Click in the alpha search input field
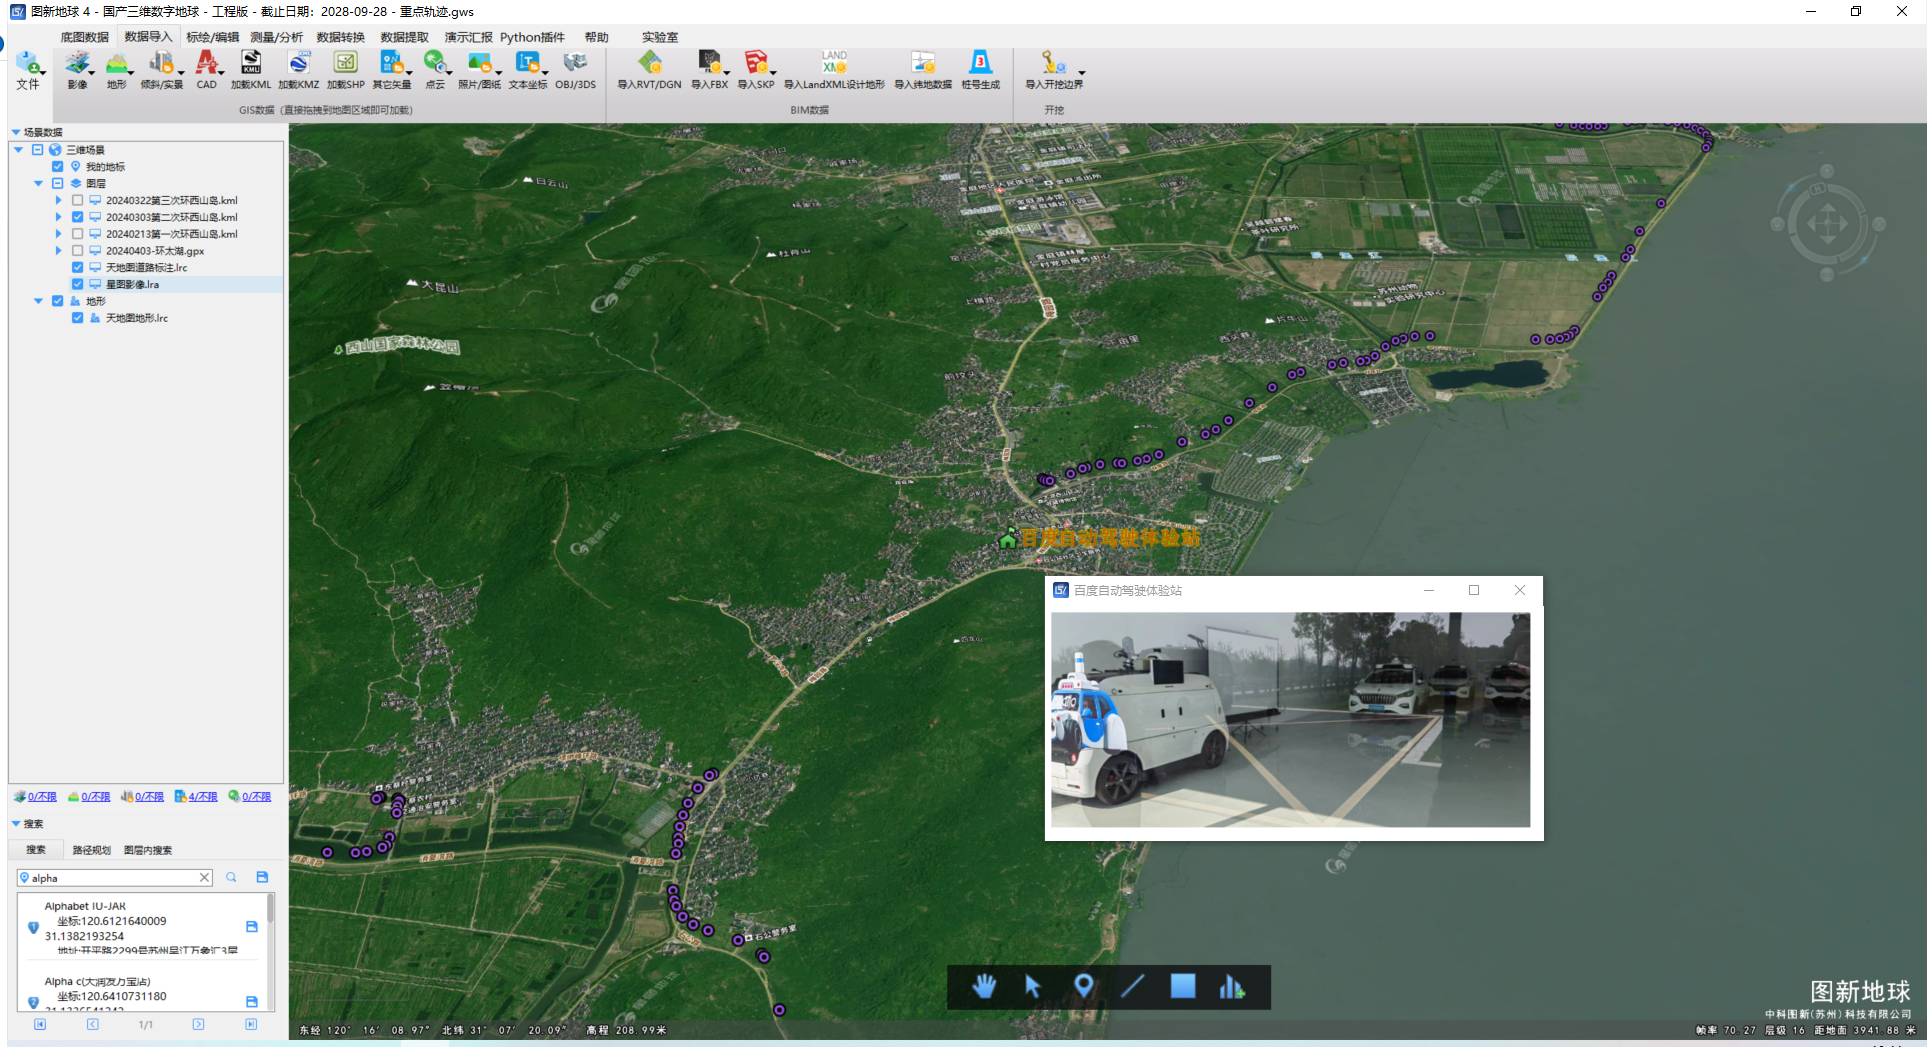 click(x=113, y=878)
